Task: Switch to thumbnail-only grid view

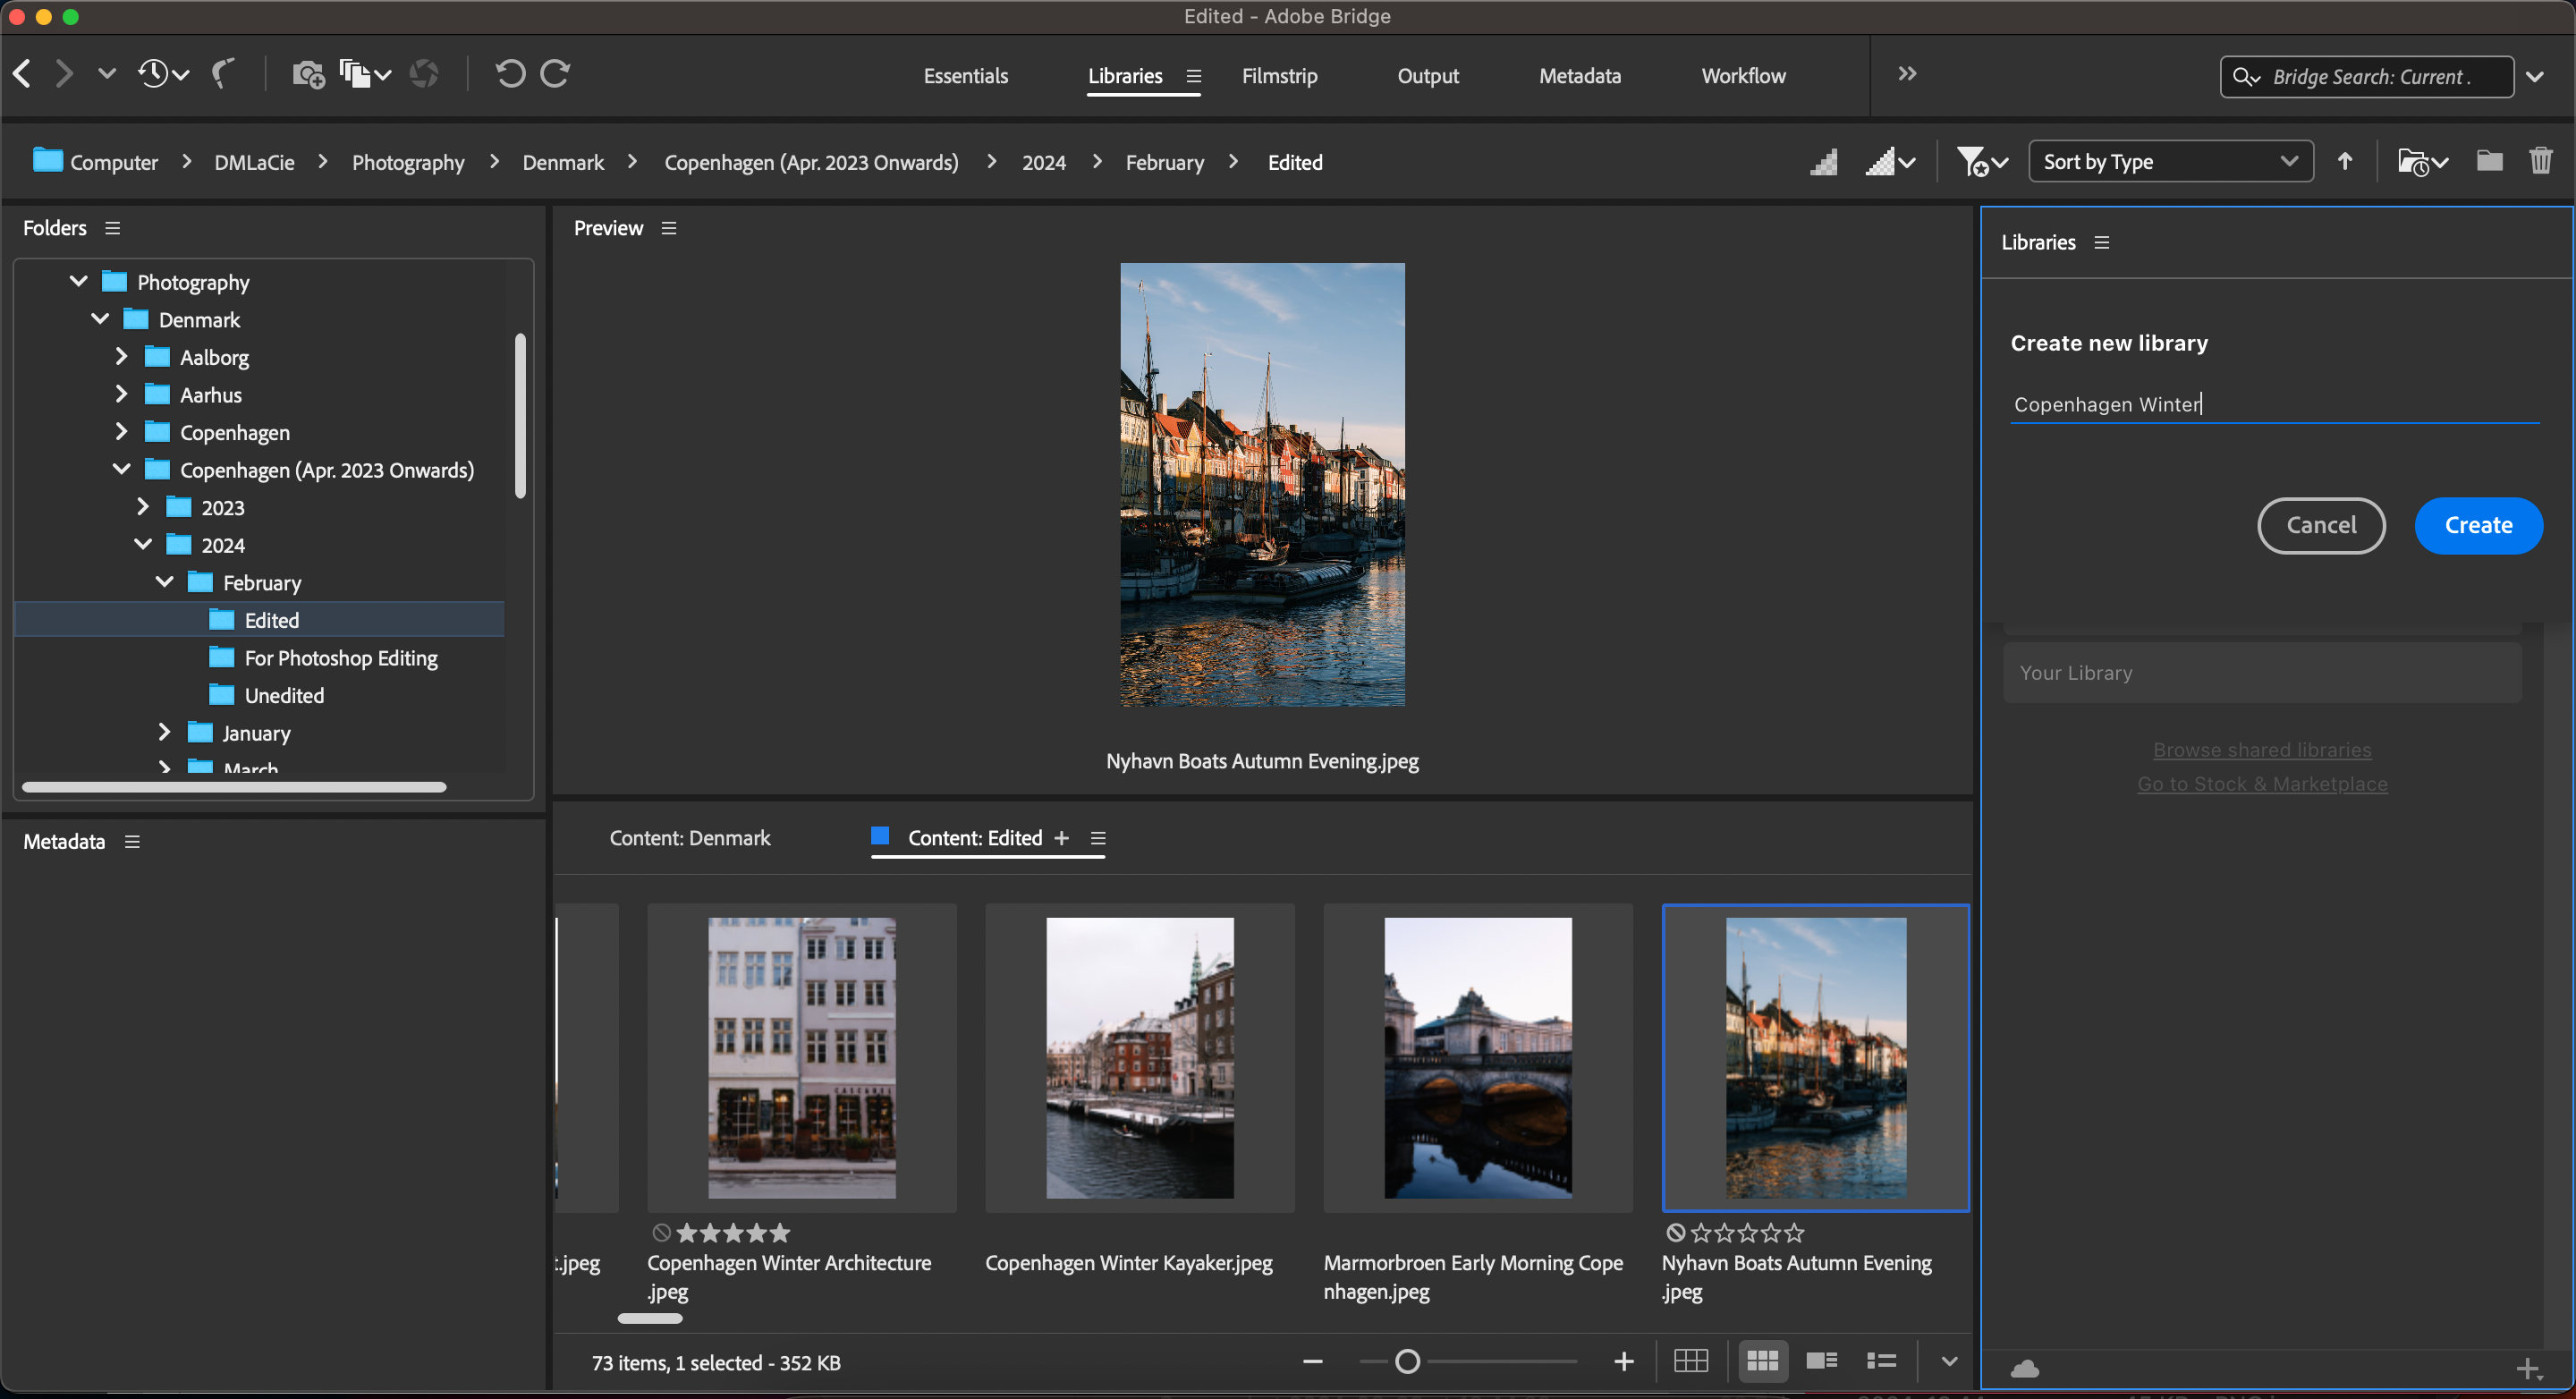Action: click(x=1763, y=1360)
